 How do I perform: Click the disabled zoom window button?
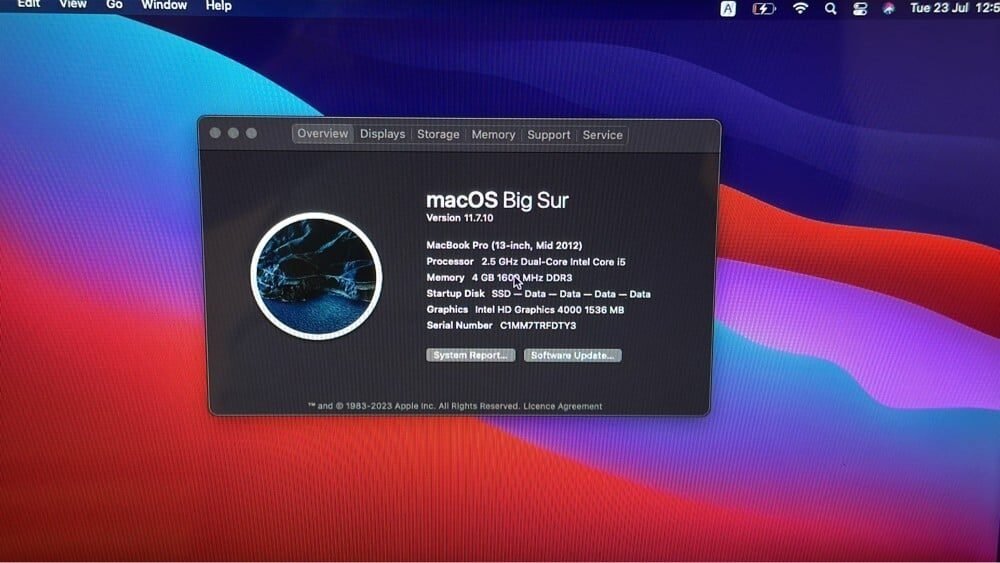coord(251,133)
